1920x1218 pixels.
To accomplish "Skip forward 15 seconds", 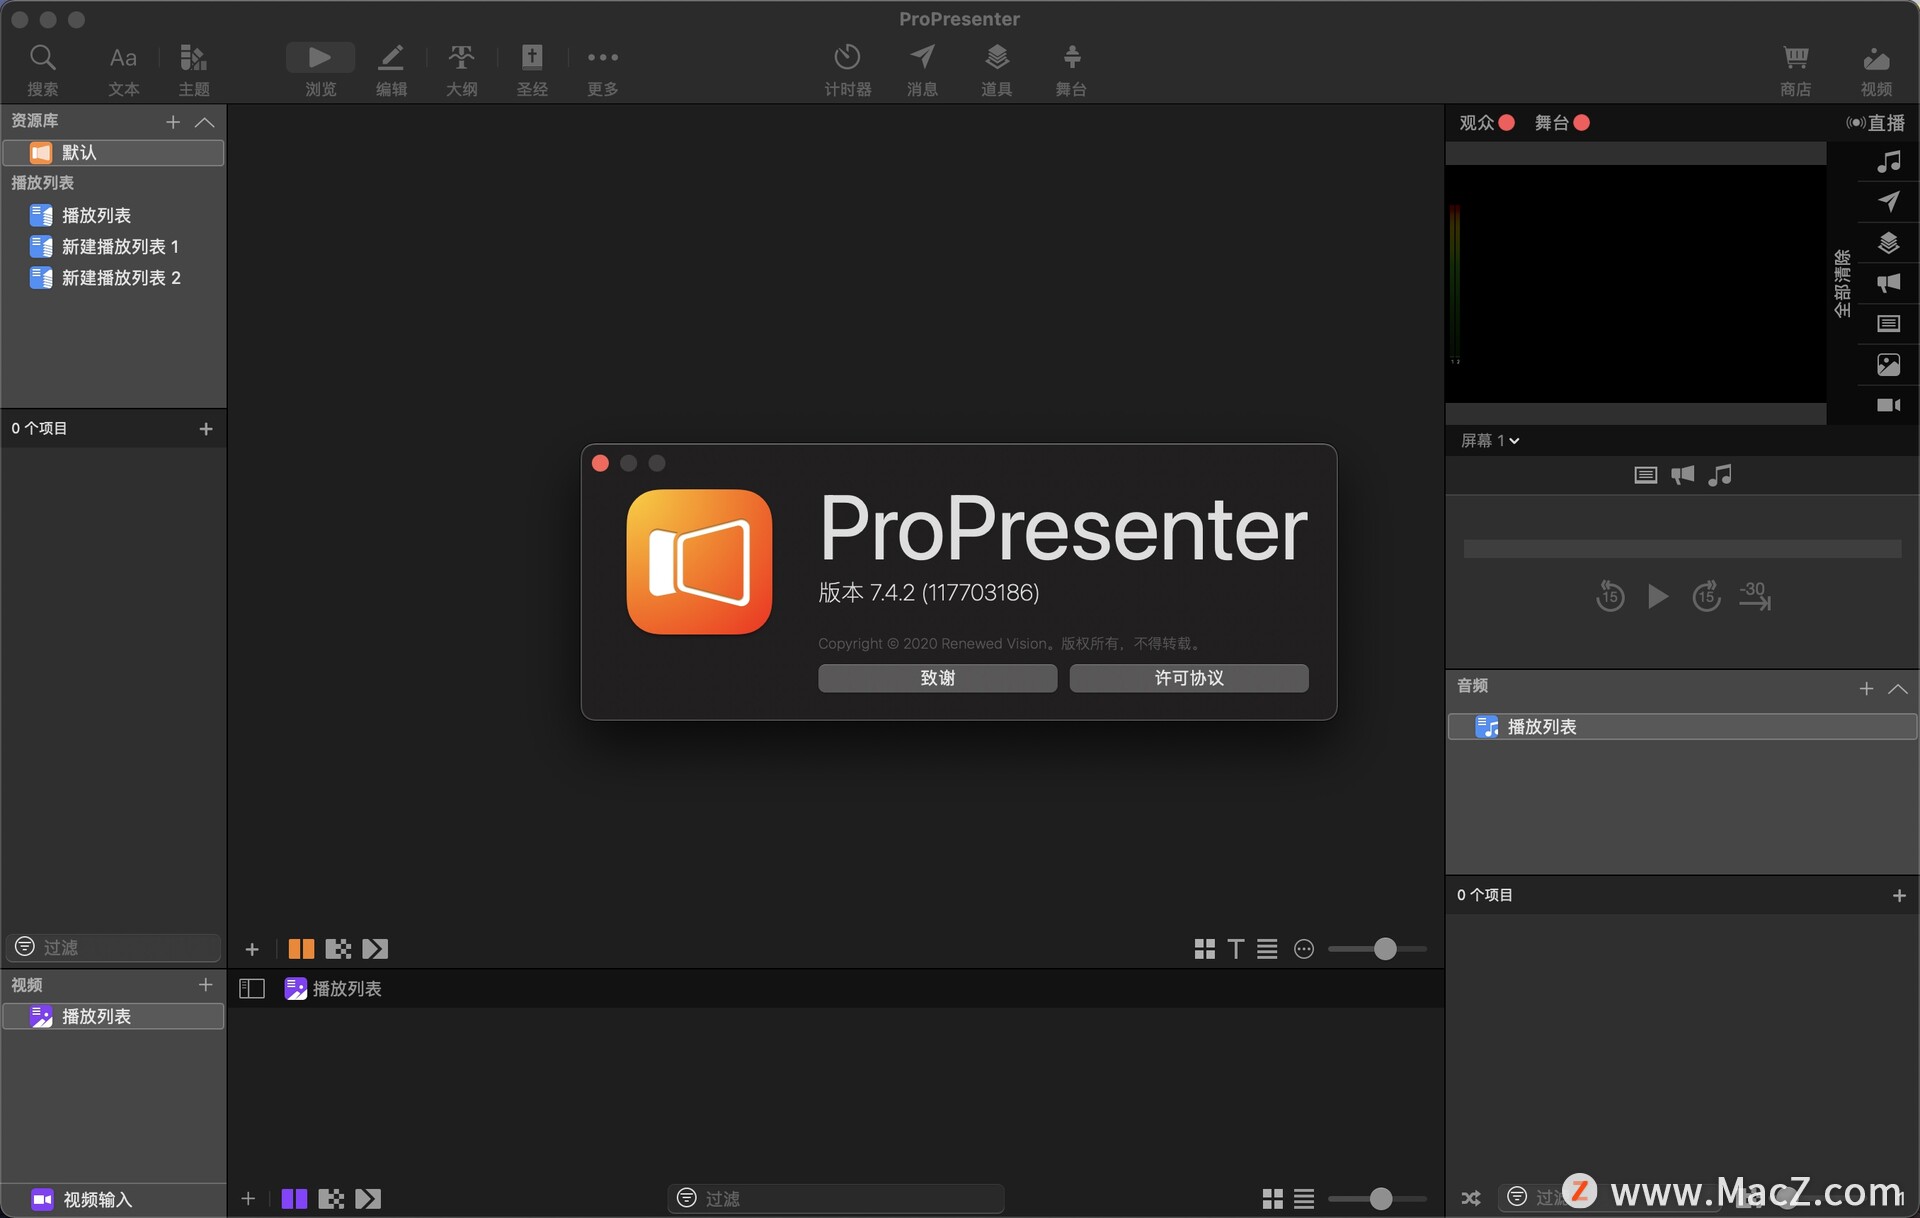I will point(1706,596).
